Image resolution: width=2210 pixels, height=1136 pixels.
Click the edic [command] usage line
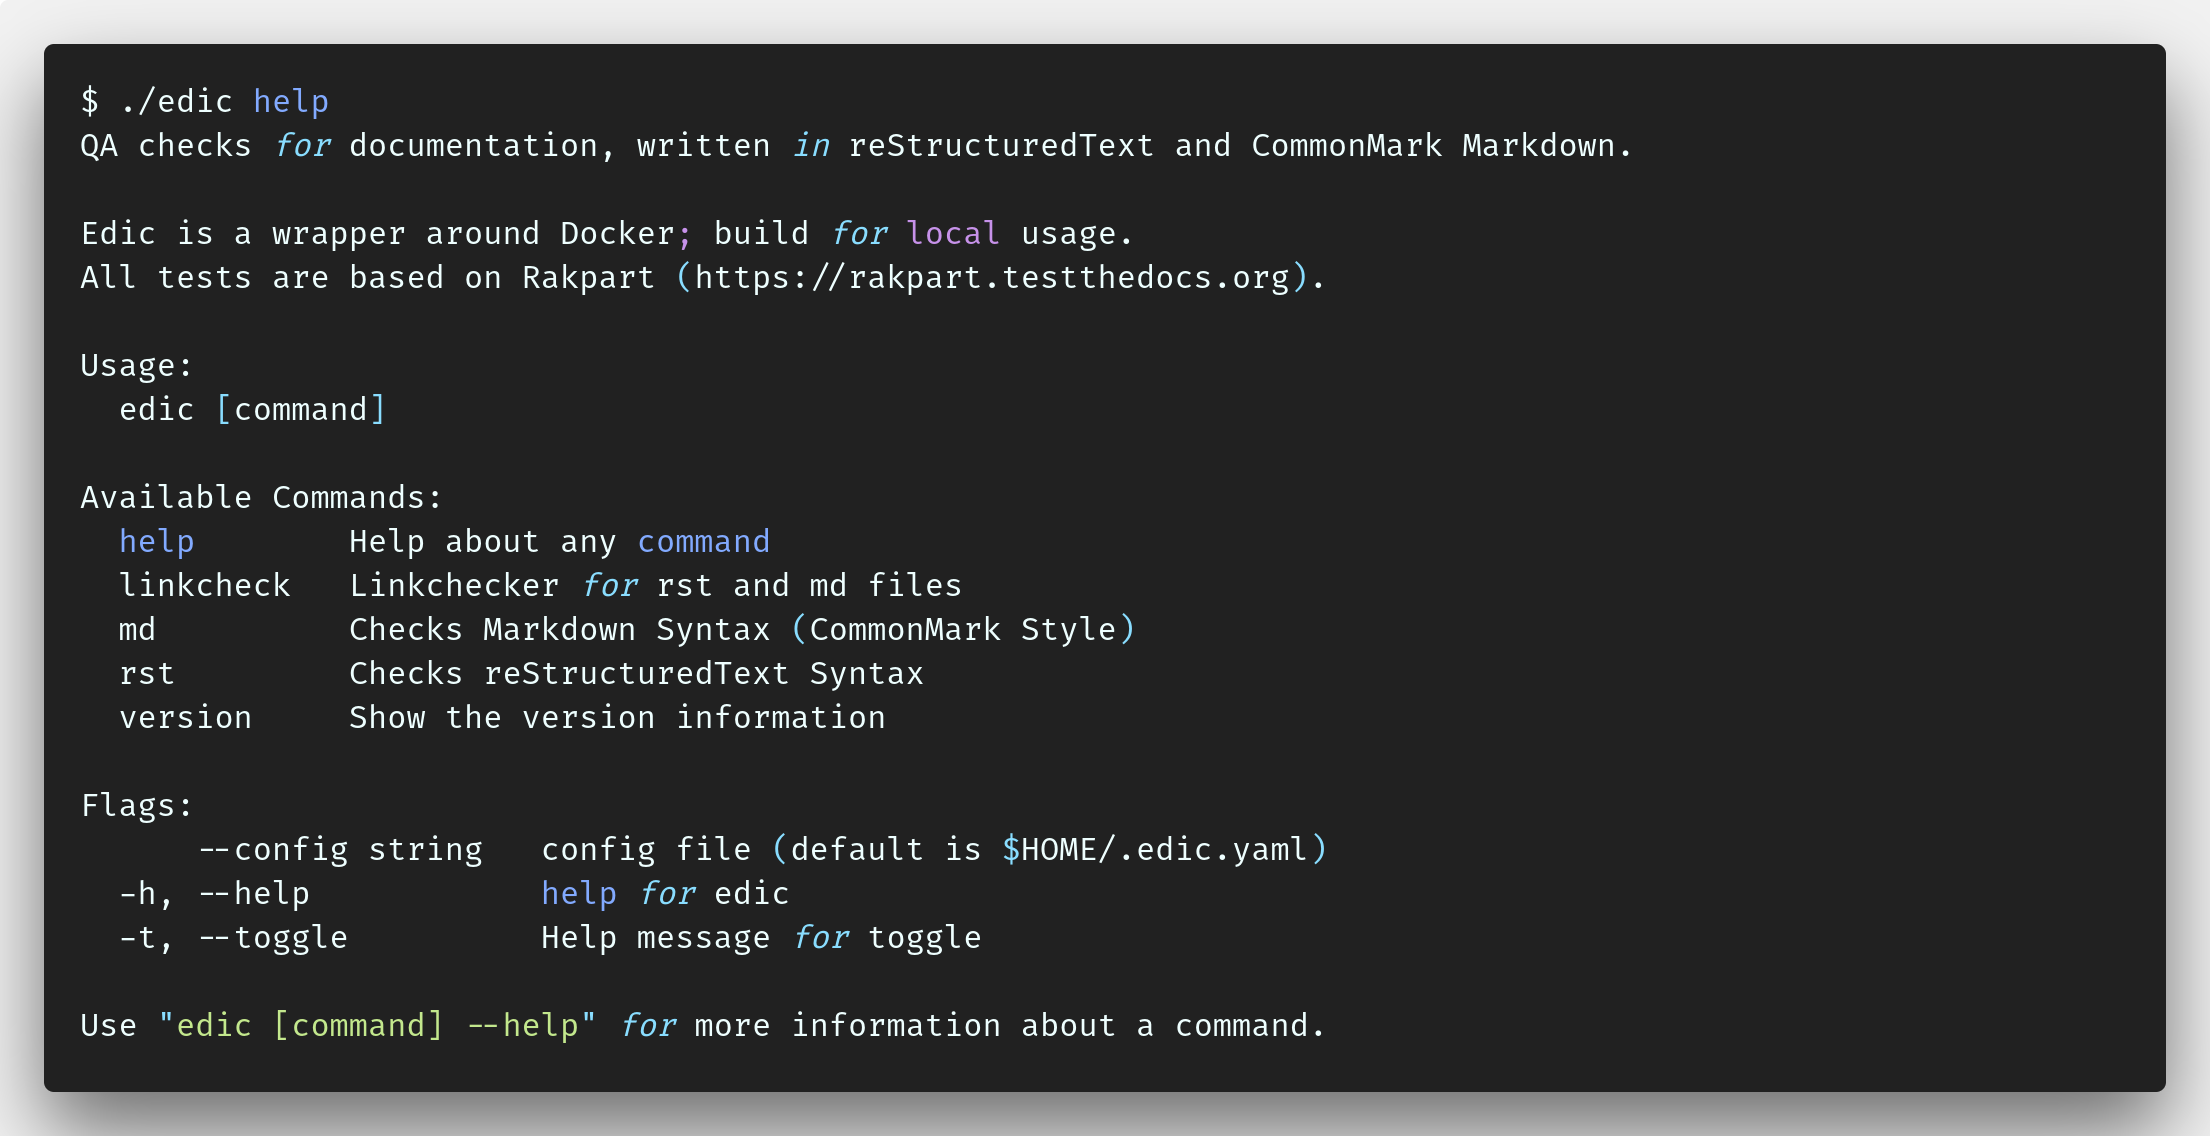(x=253, y=409)
